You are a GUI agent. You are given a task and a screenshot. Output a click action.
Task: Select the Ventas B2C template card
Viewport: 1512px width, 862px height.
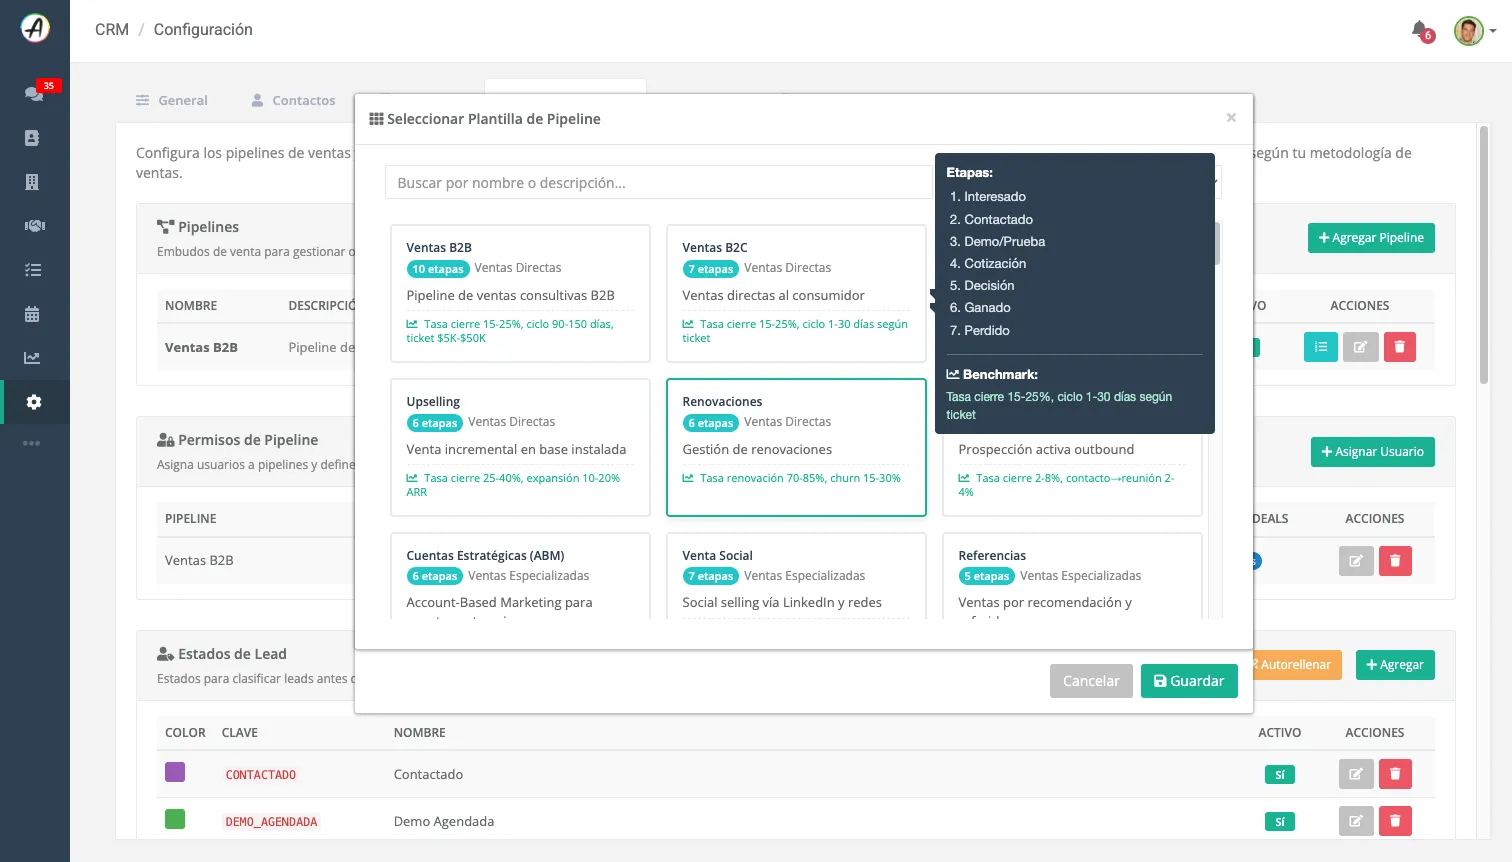796,293
